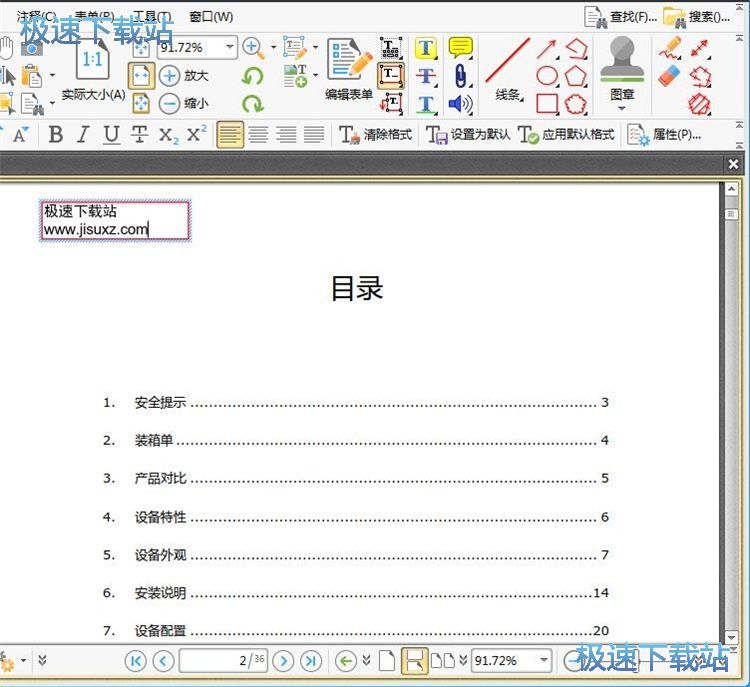Open the Tools (工具) menu
The image size is (750, 687).
[152, 17]
